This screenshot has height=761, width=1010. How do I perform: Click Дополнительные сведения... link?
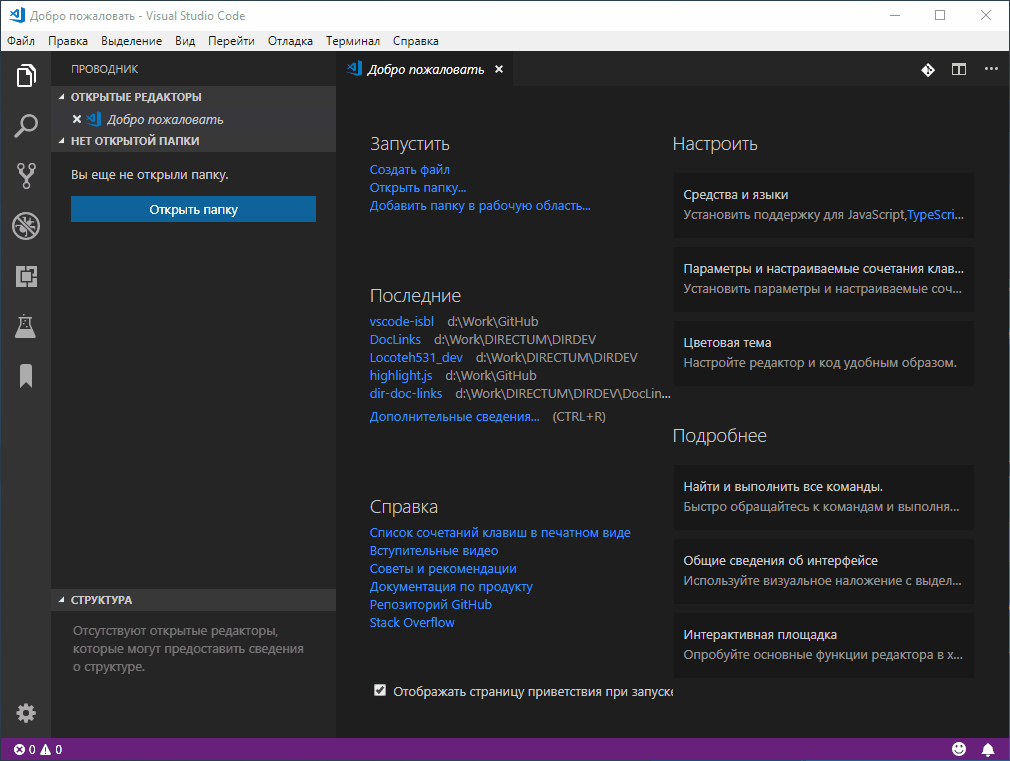pos(455,417)
